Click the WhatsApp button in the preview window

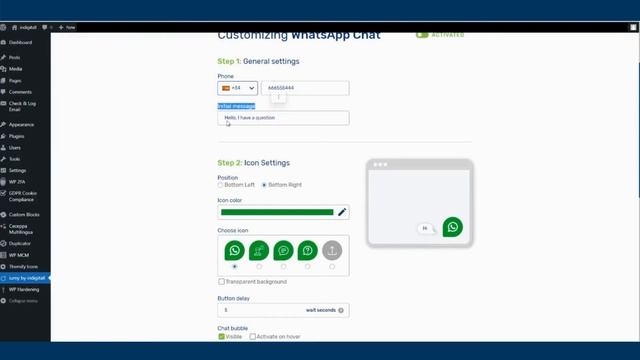tap(453, 227)
